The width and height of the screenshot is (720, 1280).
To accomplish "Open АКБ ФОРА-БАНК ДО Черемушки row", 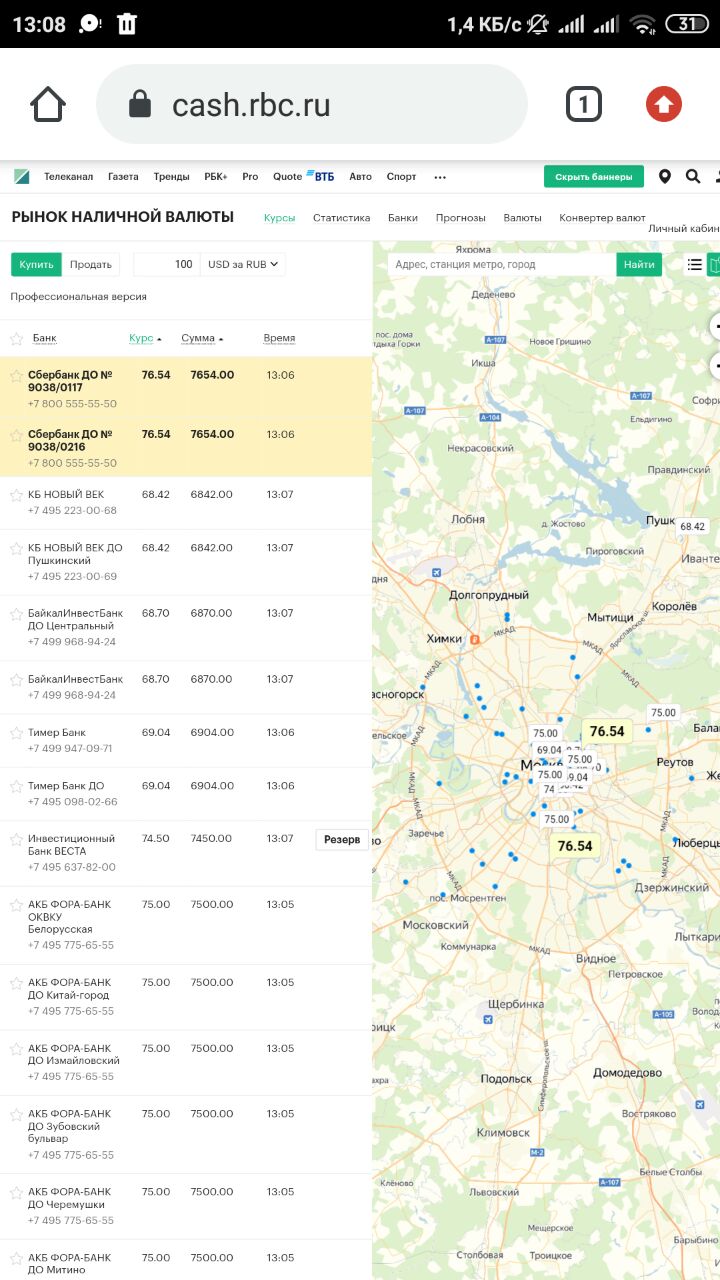I will [186, 1206].
